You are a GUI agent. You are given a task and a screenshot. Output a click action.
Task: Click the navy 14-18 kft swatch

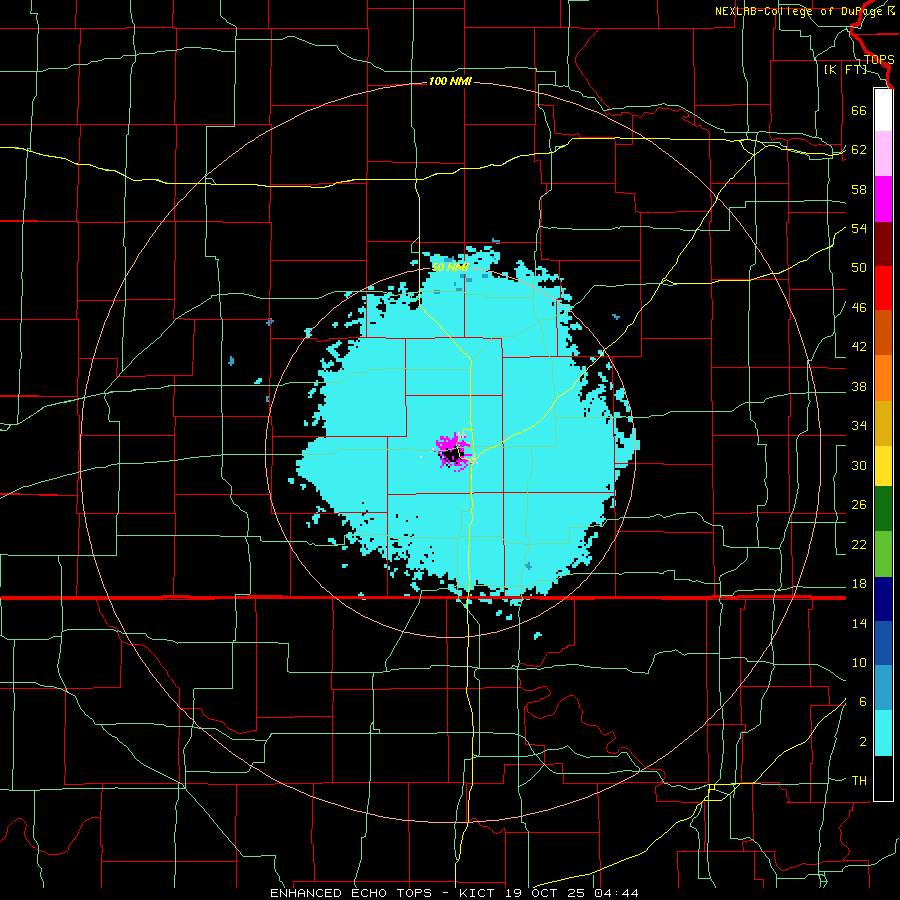tap(883, 599)
